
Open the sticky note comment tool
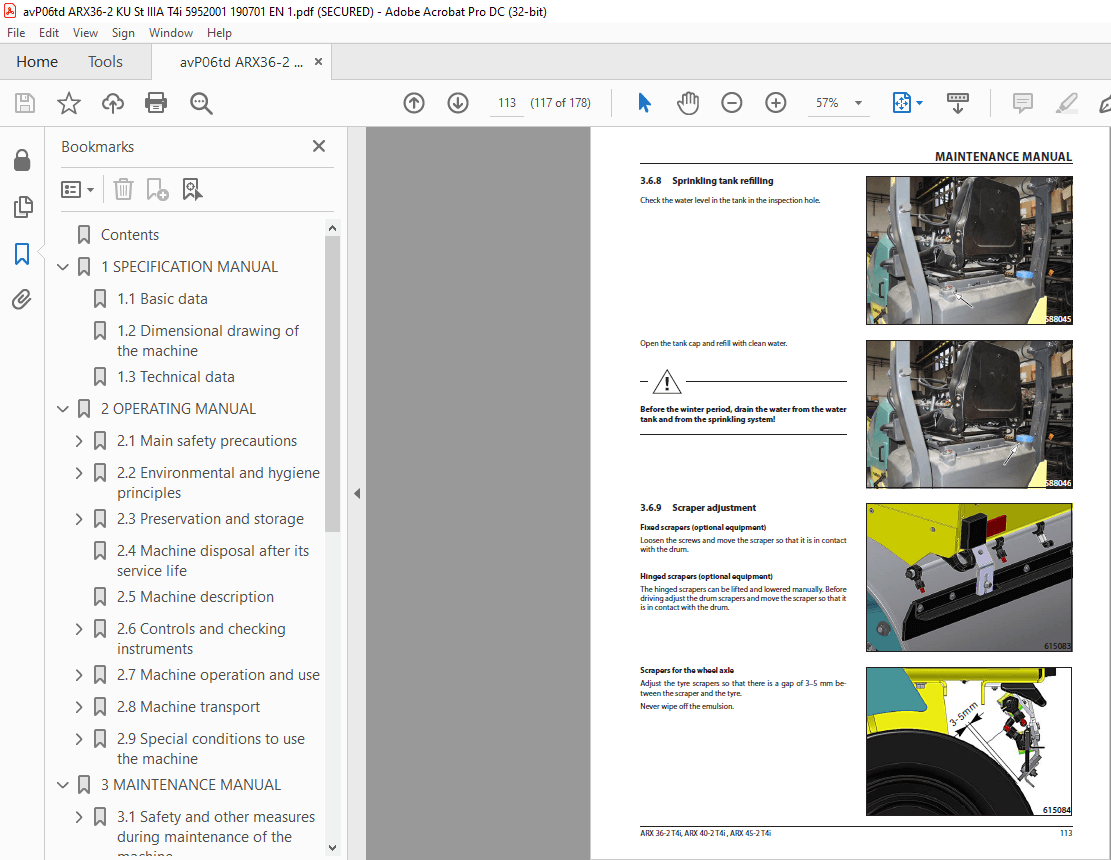tap(1022, 102)
